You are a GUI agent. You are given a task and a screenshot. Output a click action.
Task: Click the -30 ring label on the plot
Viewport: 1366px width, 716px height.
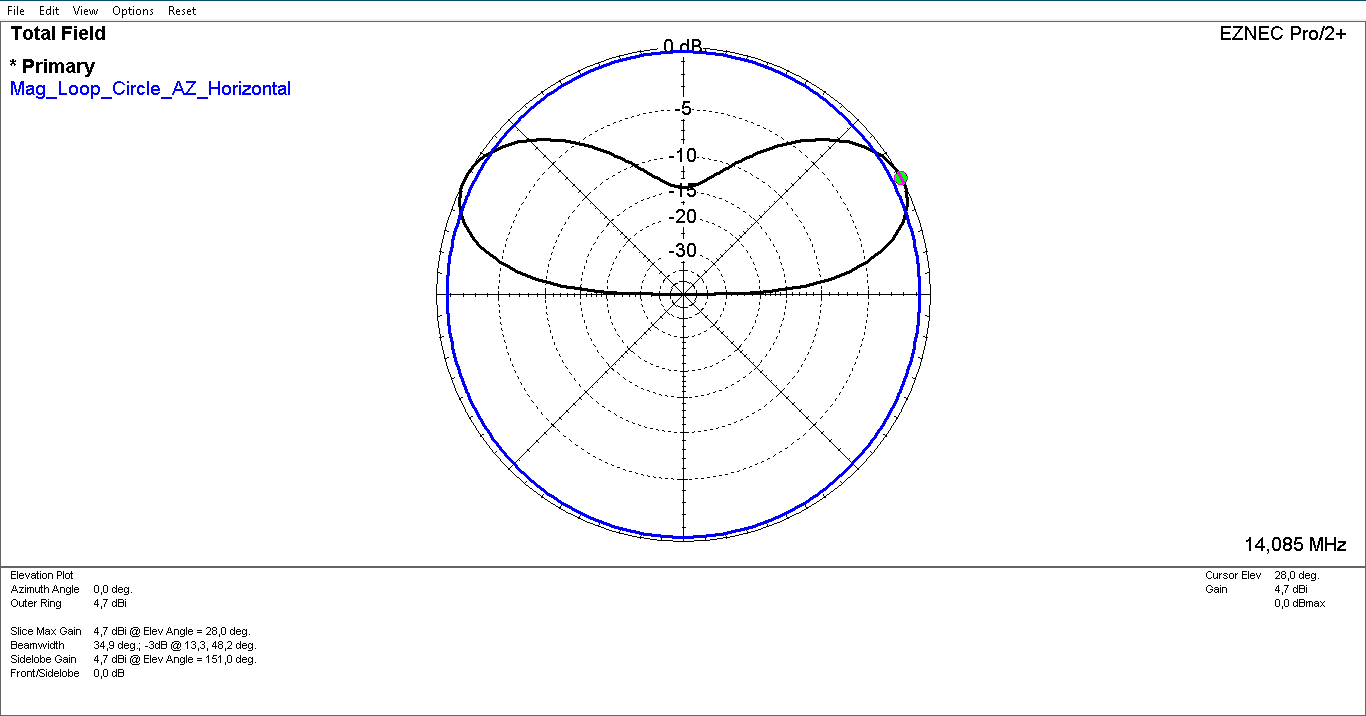point(683,250)
